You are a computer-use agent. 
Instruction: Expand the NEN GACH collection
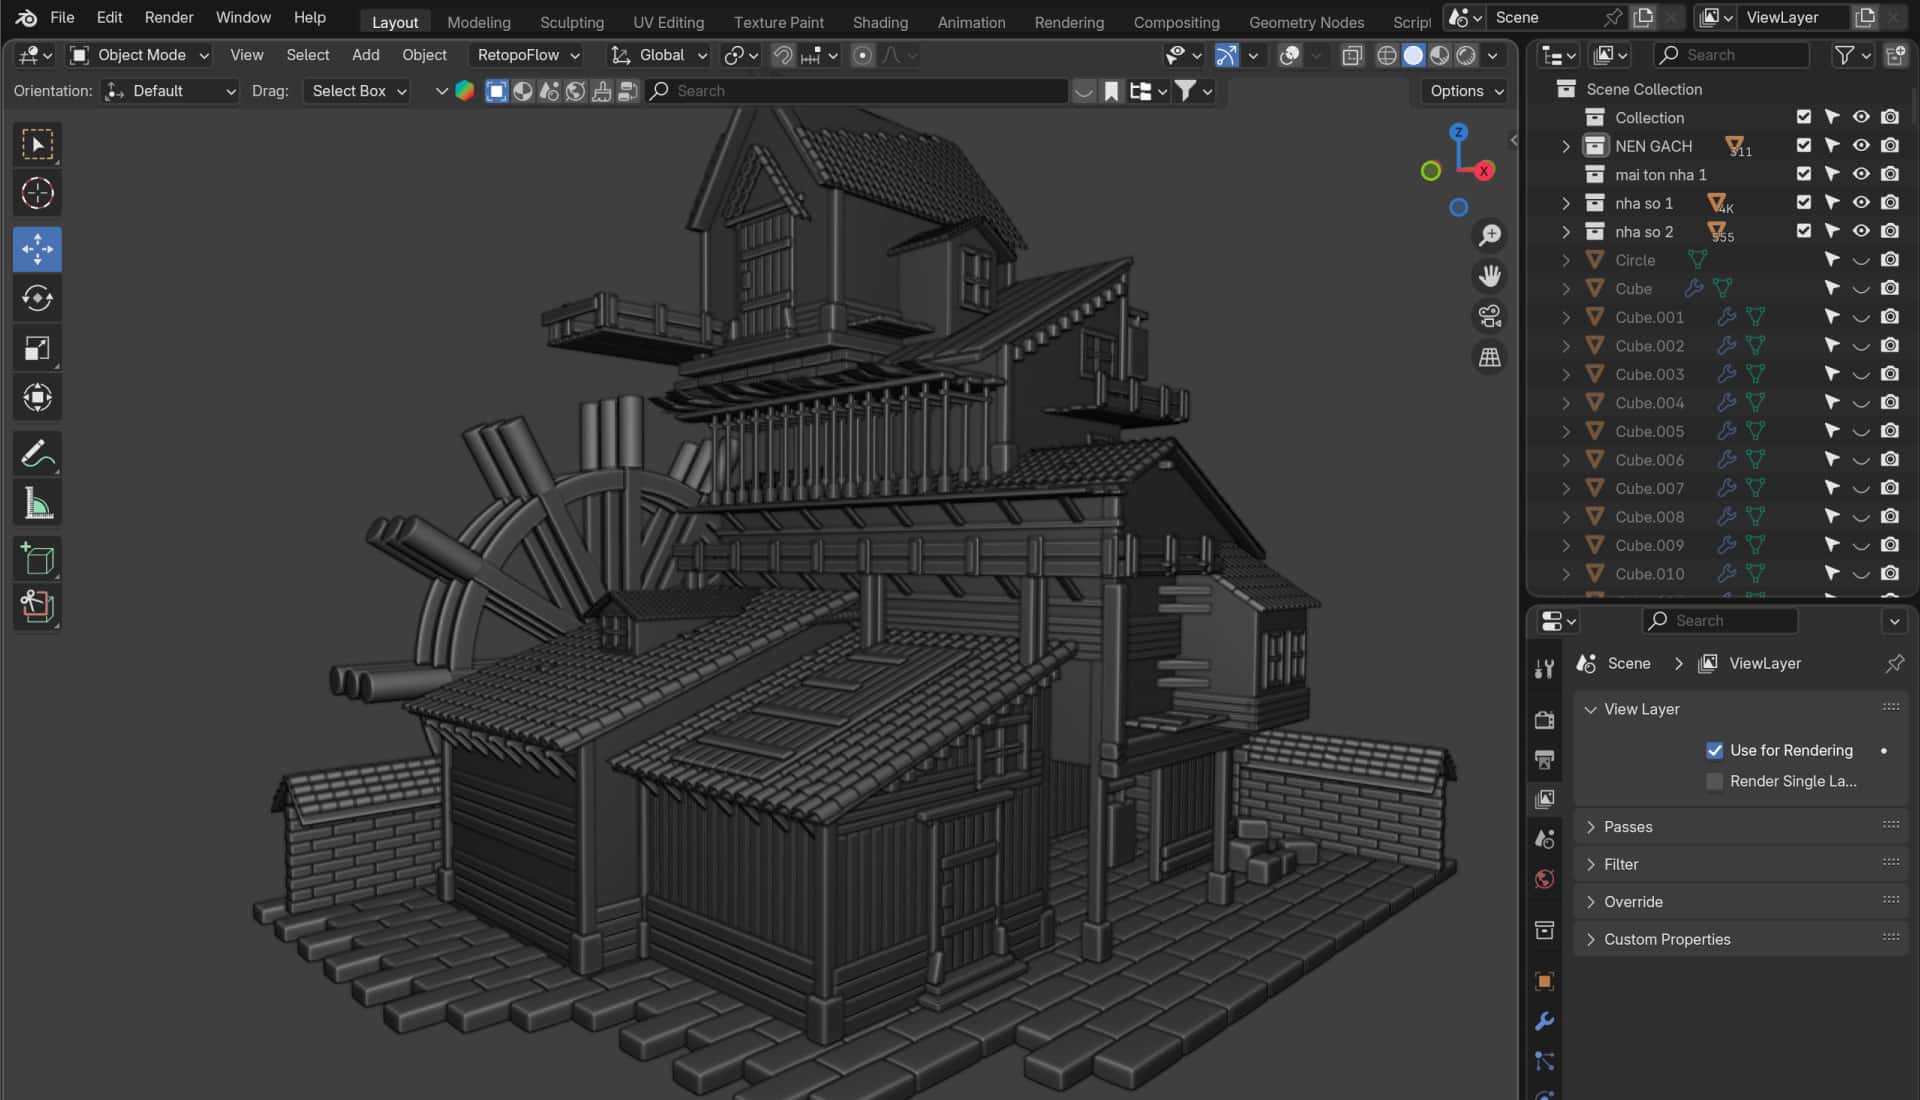pos(1566,145)
